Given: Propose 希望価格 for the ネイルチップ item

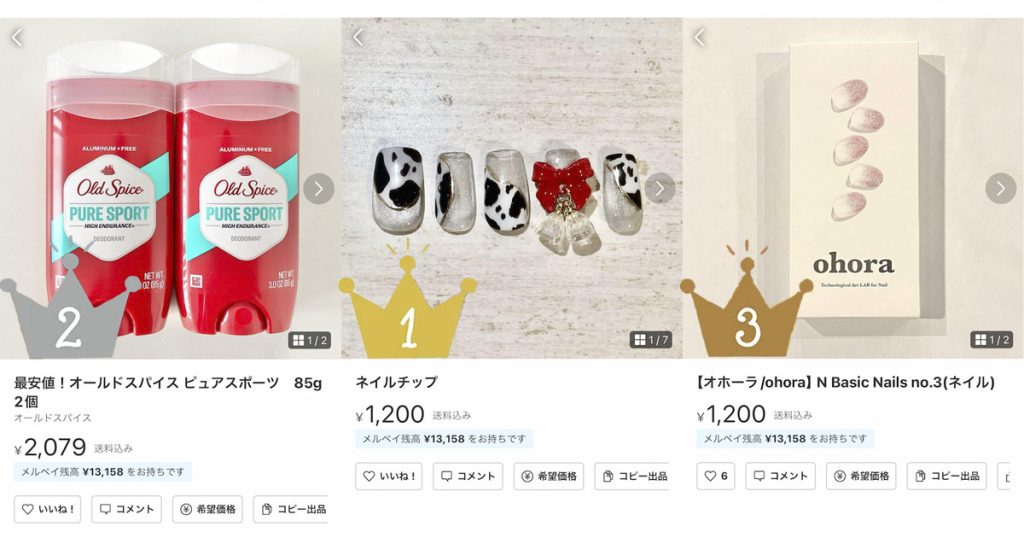Looking at the screenshot, I should tap(549, 477).
